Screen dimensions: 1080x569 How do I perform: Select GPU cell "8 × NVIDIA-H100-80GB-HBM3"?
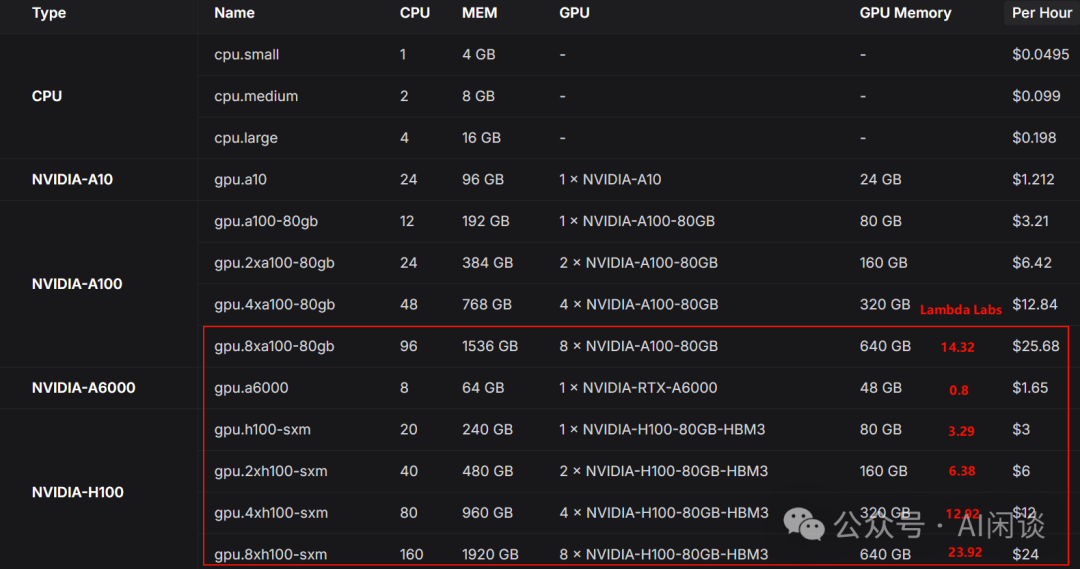(x=663, y=555)
